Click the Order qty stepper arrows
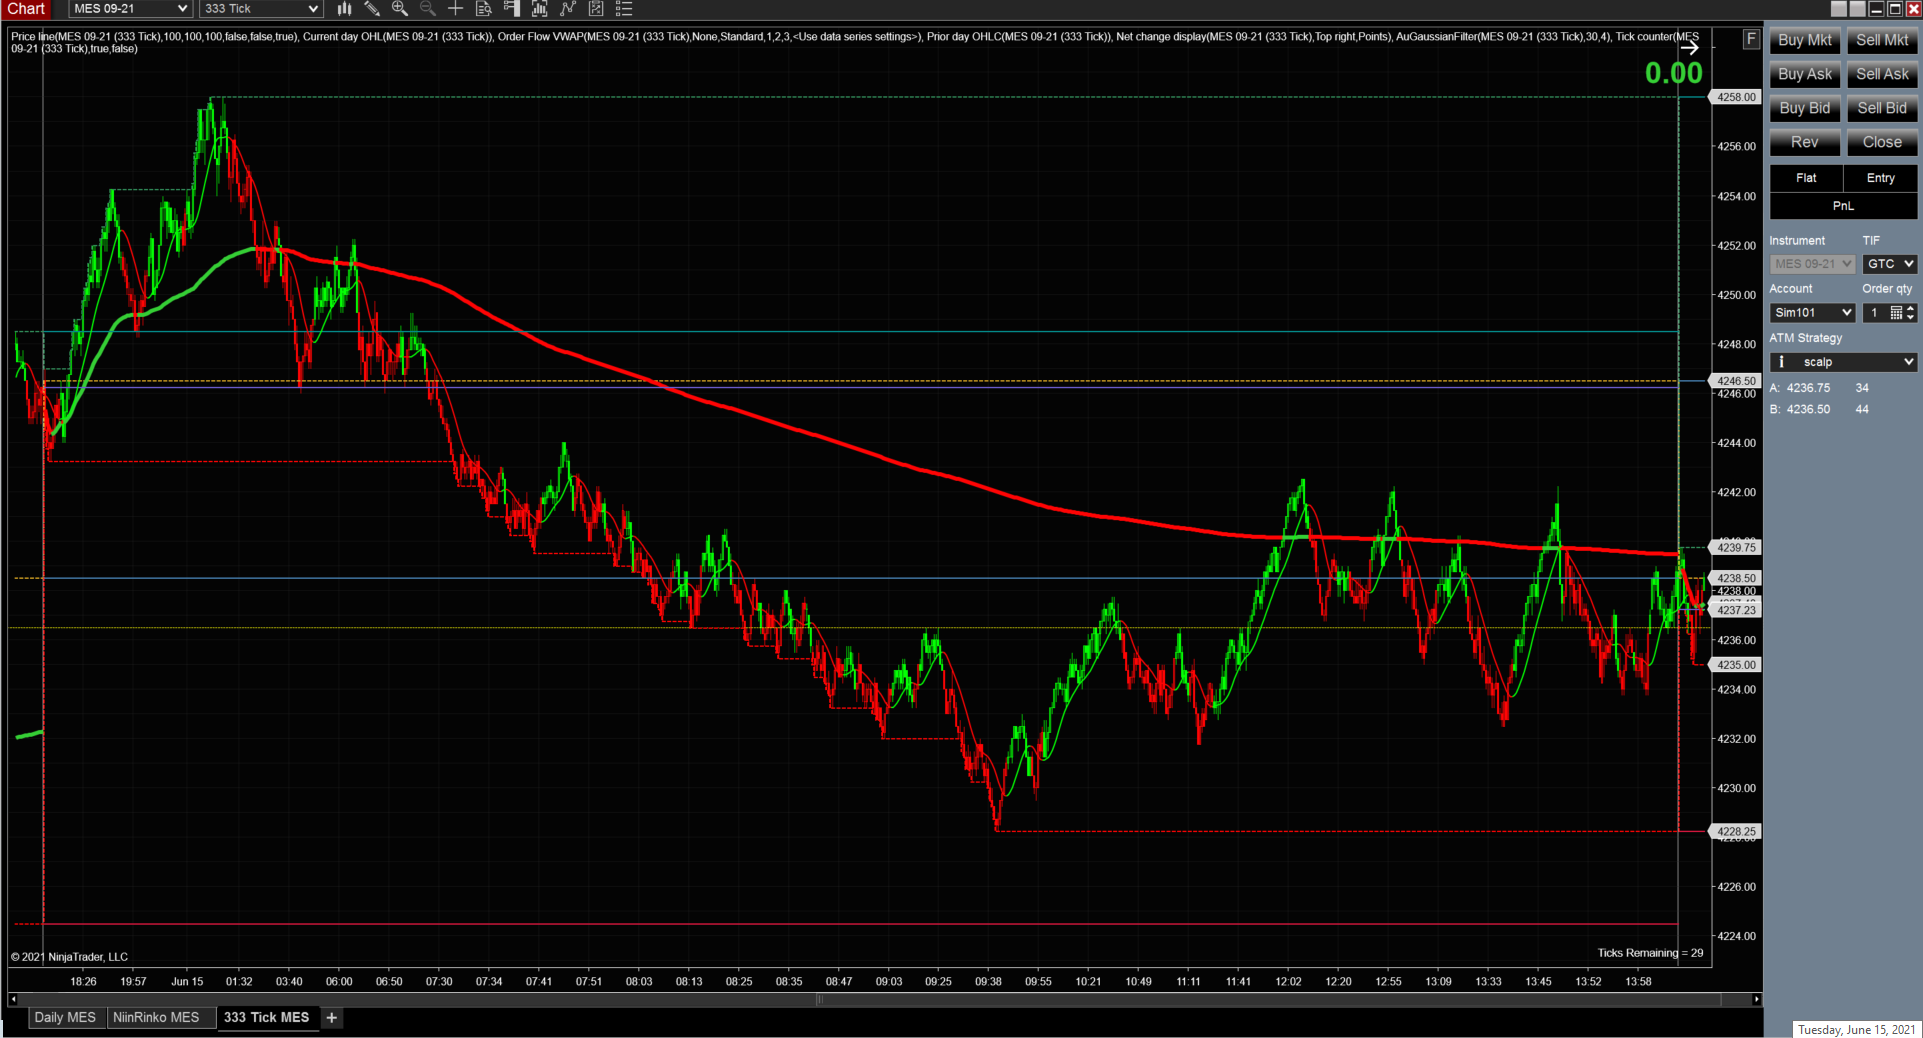Screen dimensions: 1923x1038 point(1910,313)
